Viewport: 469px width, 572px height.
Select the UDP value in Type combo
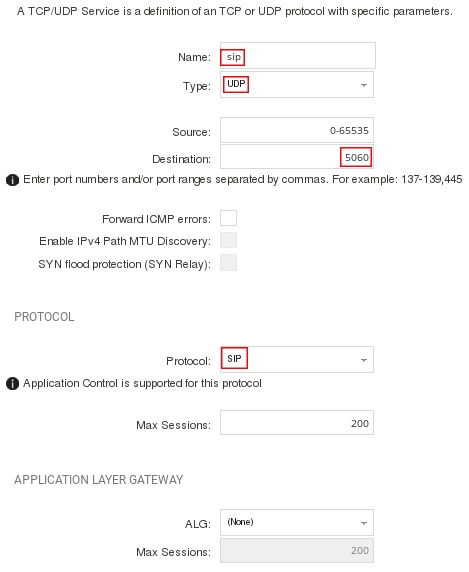point(236,84)
